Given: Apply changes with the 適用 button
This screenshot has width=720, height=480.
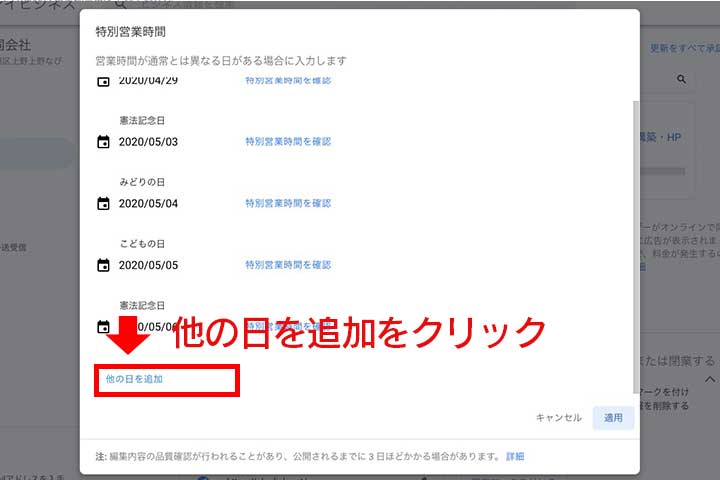Looking at the screenshot, I should coord(613,418).
